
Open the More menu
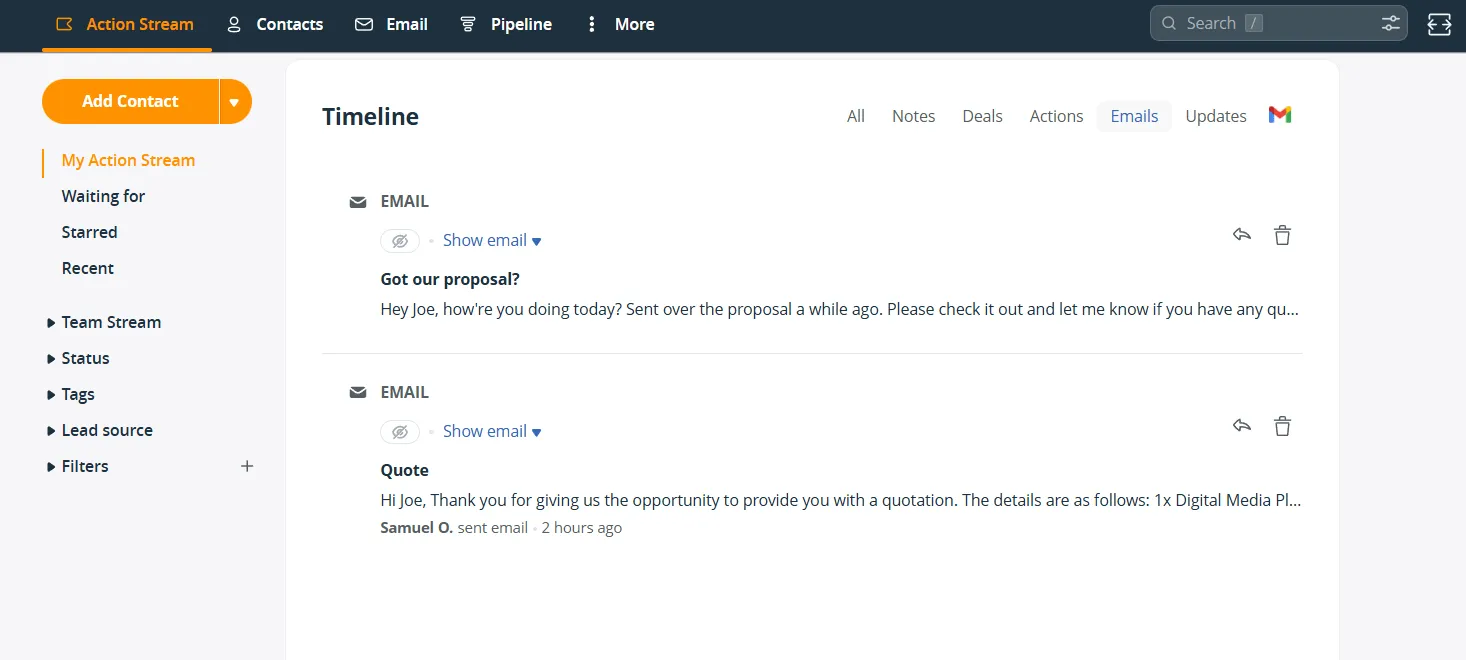tap(621, 24)
